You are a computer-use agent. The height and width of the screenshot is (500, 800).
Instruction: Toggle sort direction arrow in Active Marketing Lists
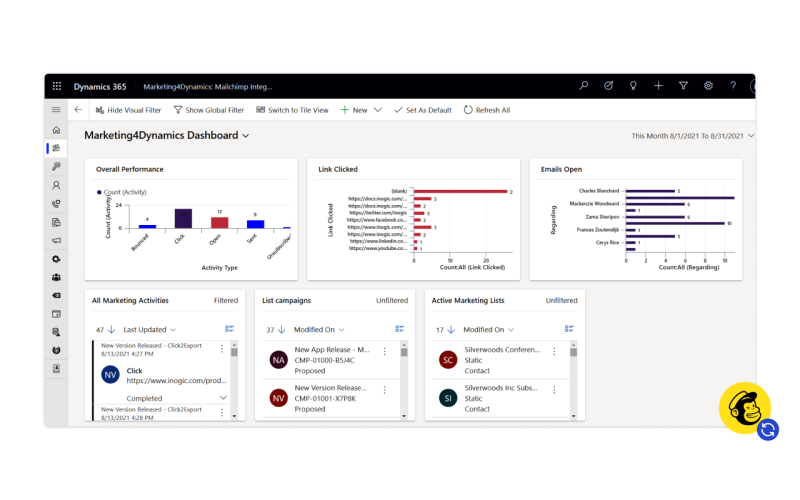point(451,330)
